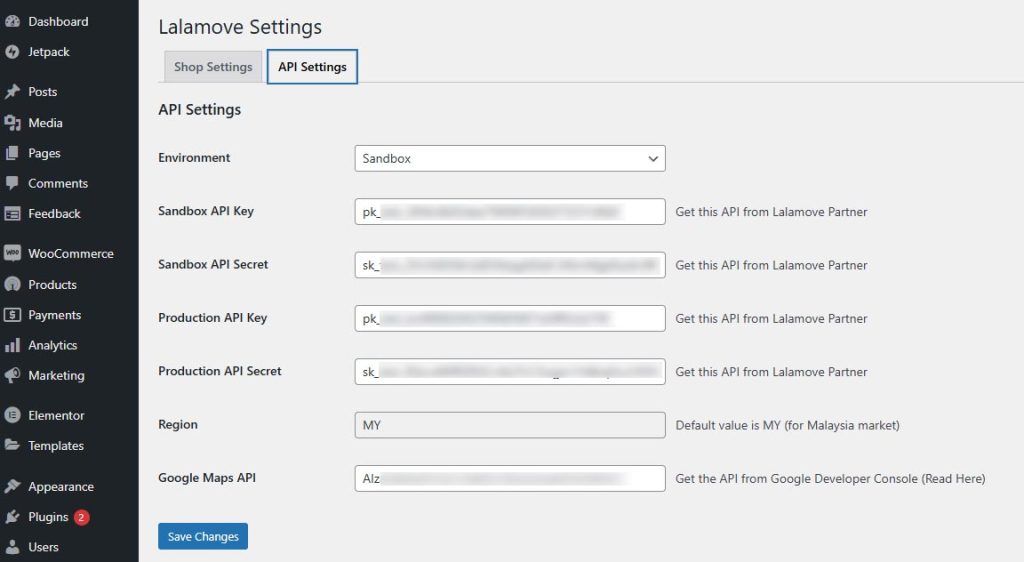Click the Plugins update count badge
This screenshot has width=1024, height=562.
tap(81, 517)
